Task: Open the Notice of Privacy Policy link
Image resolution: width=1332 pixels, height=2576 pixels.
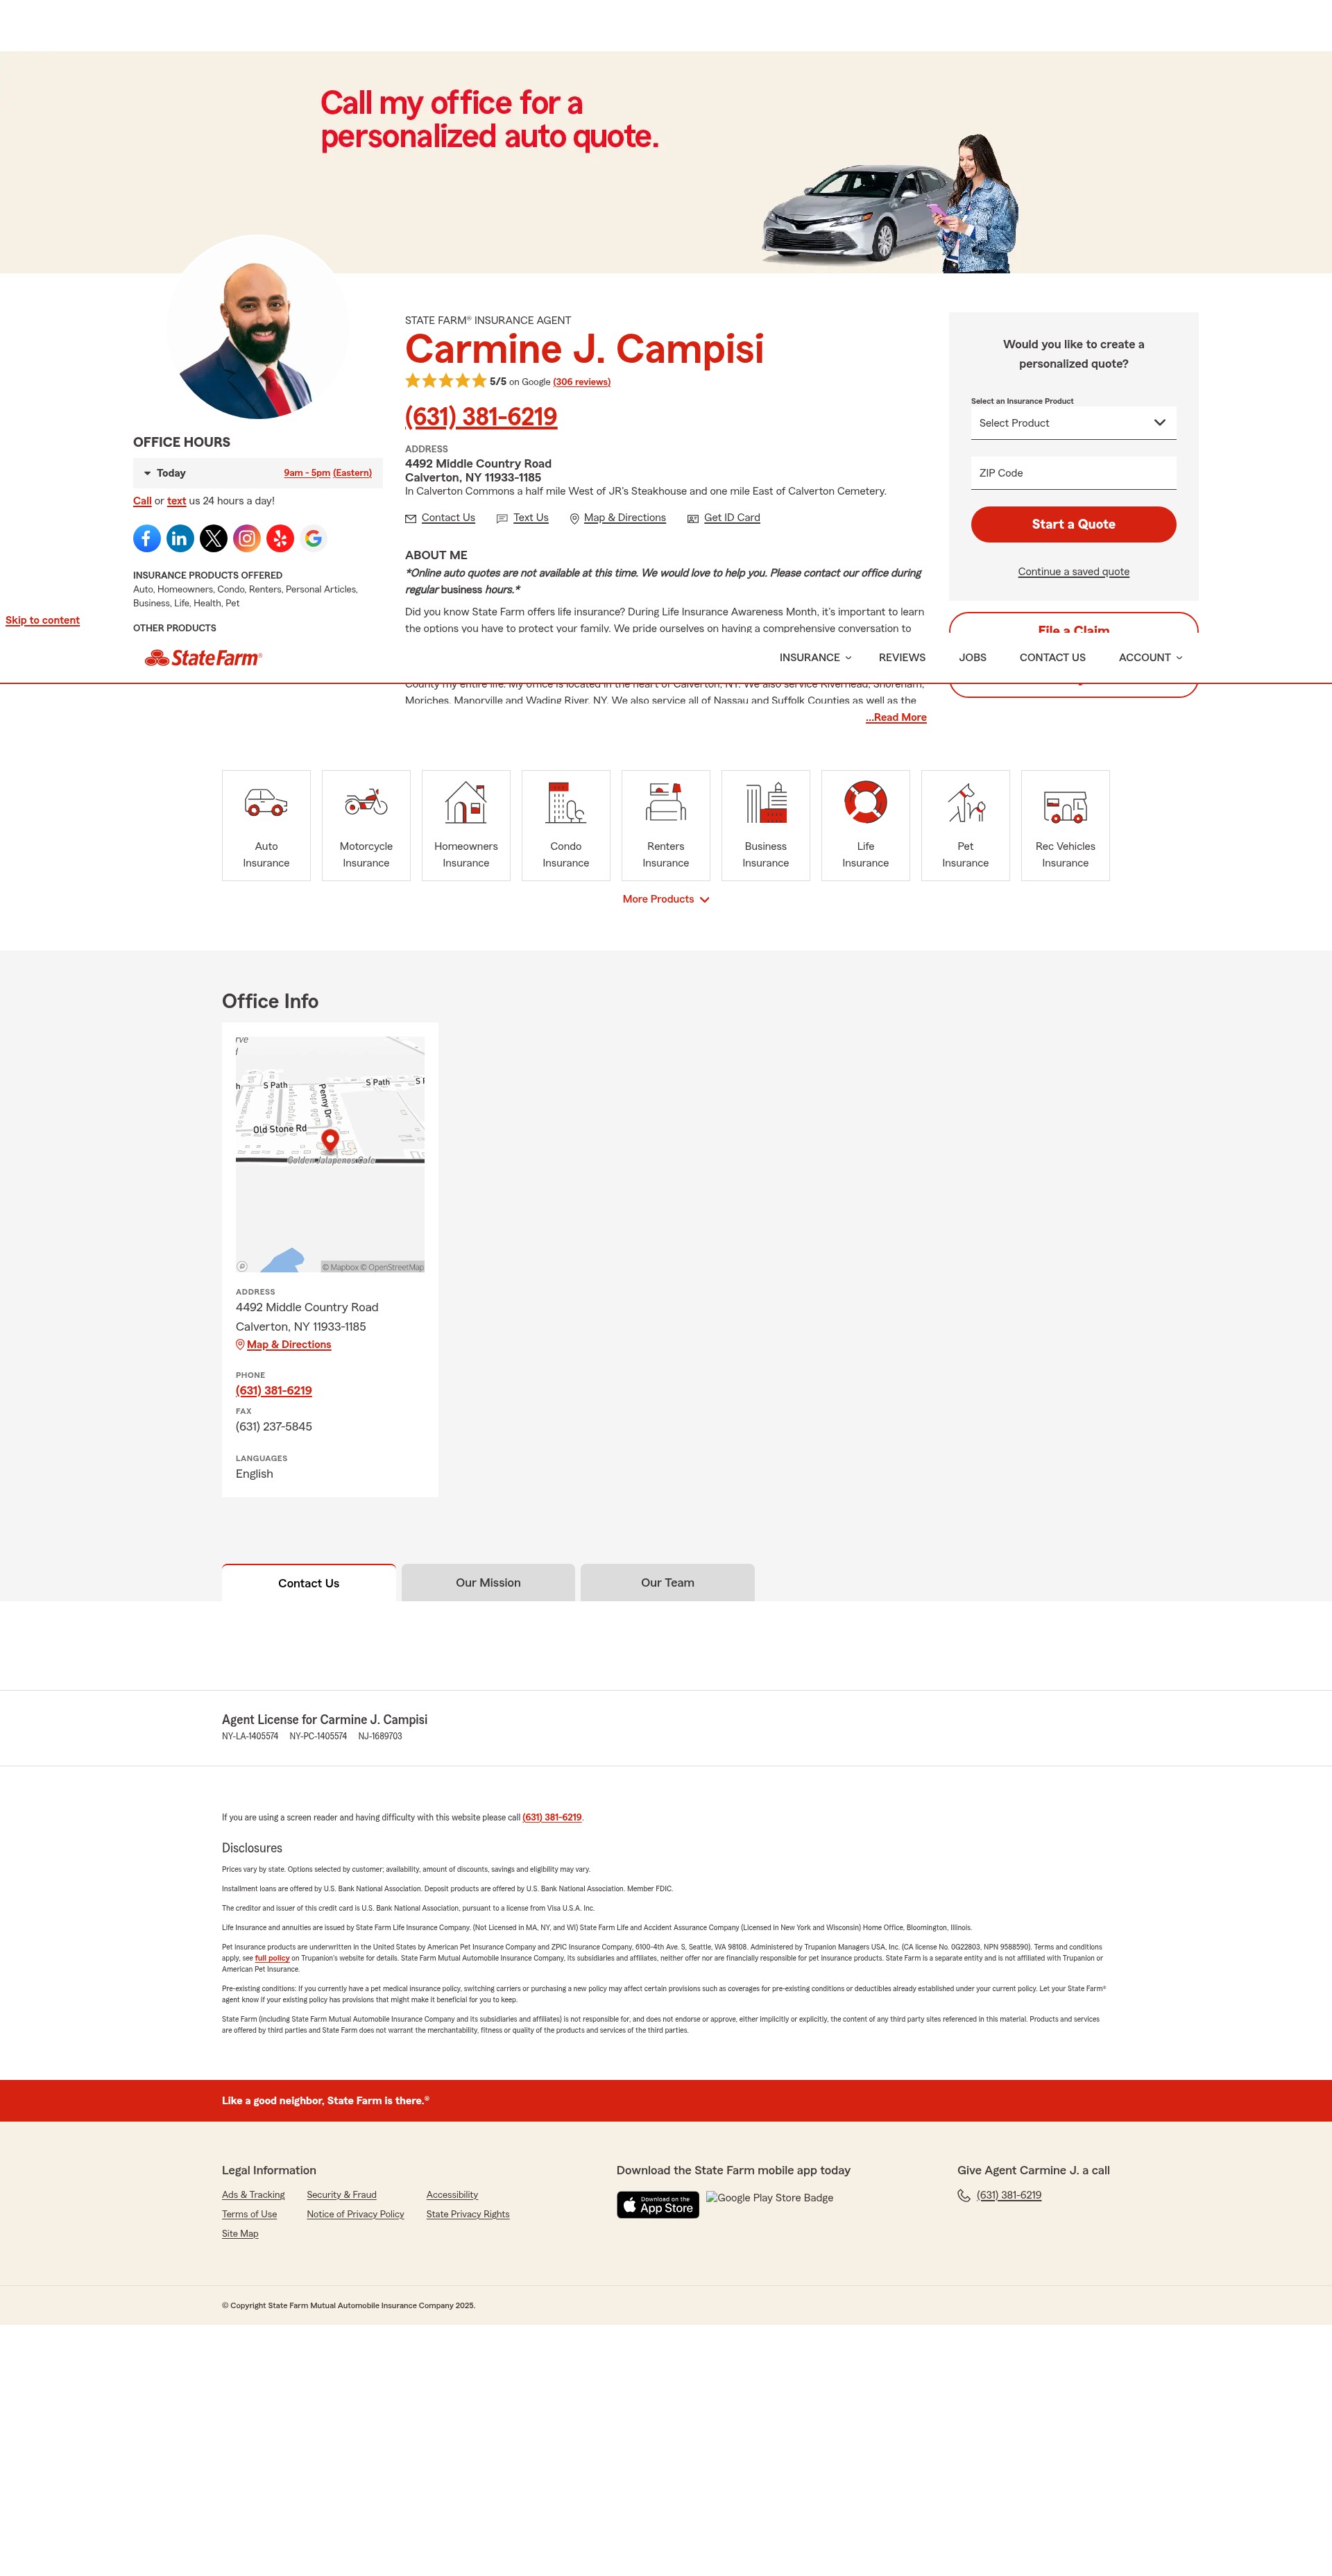Action: [x=355, y=2214]
